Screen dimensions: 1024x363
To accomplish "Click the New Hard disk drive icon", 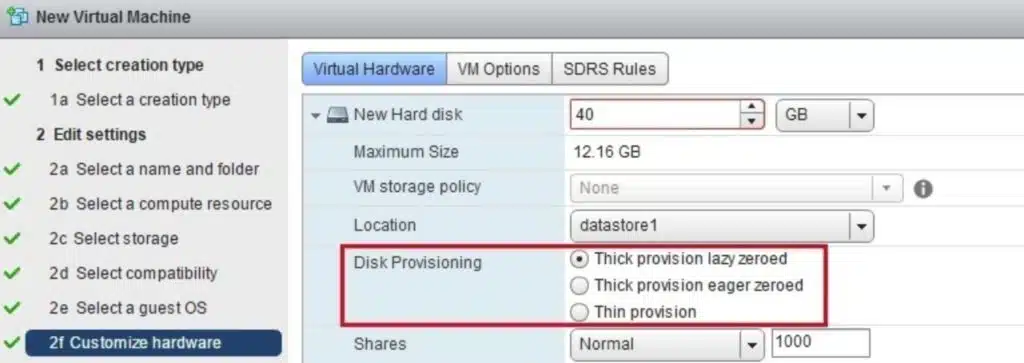I will (x=337, y=116).
